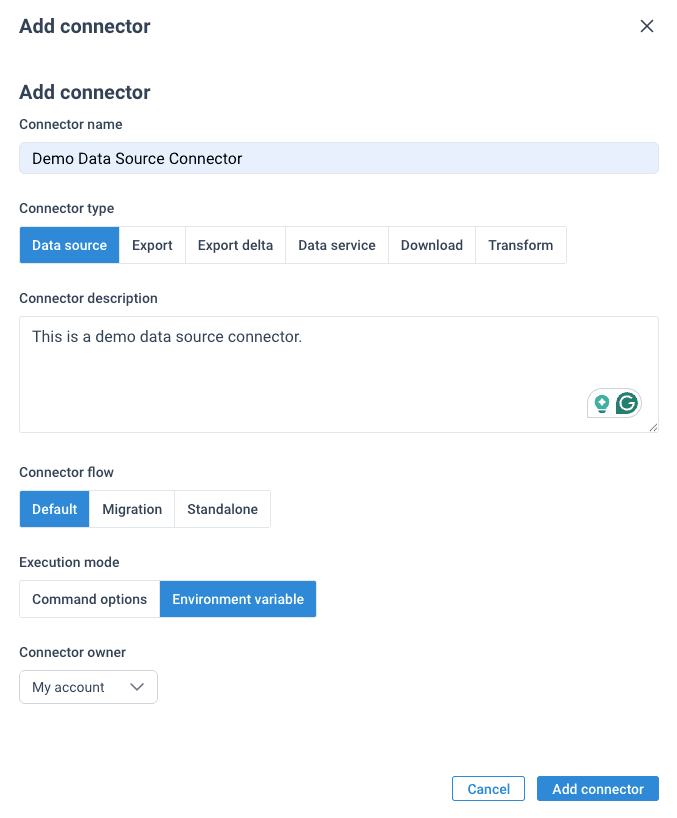Select the Transform connector type
677x818 pixels.
tap(520, 244)
